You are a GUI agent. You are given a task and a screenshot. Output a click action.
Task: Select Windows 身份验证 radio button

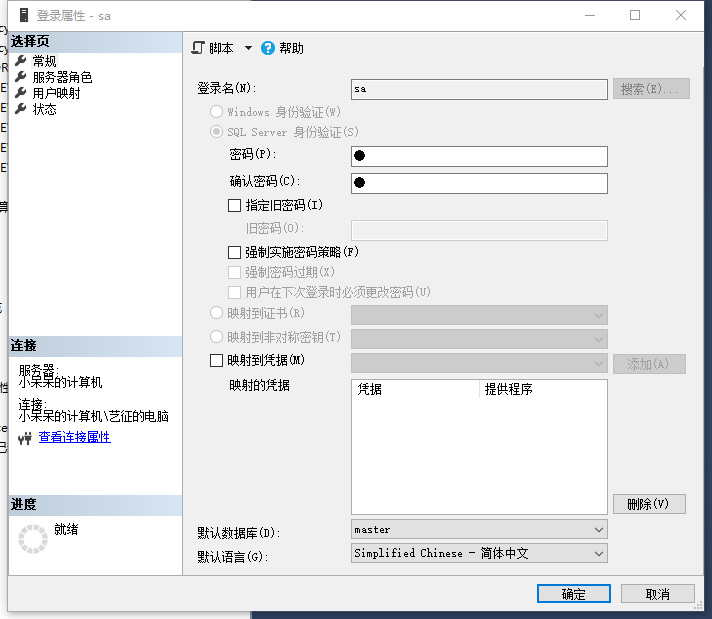click(x=216, y=111)
